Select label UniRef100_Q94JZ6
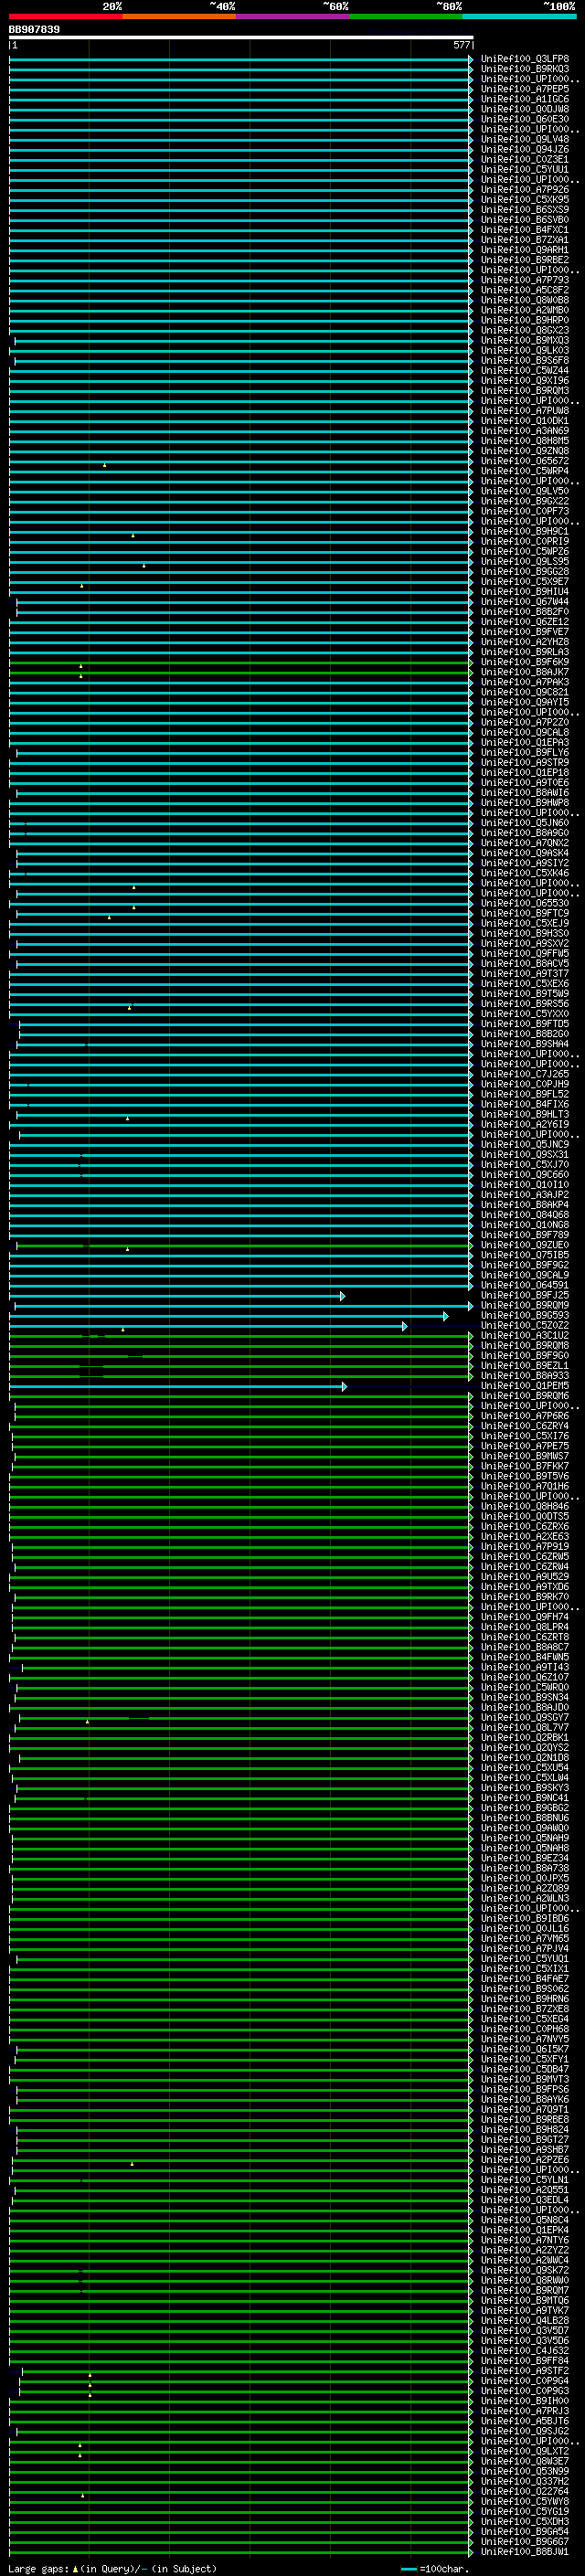This screenshot has height=2576, width=585. click(x=525, y=149)
